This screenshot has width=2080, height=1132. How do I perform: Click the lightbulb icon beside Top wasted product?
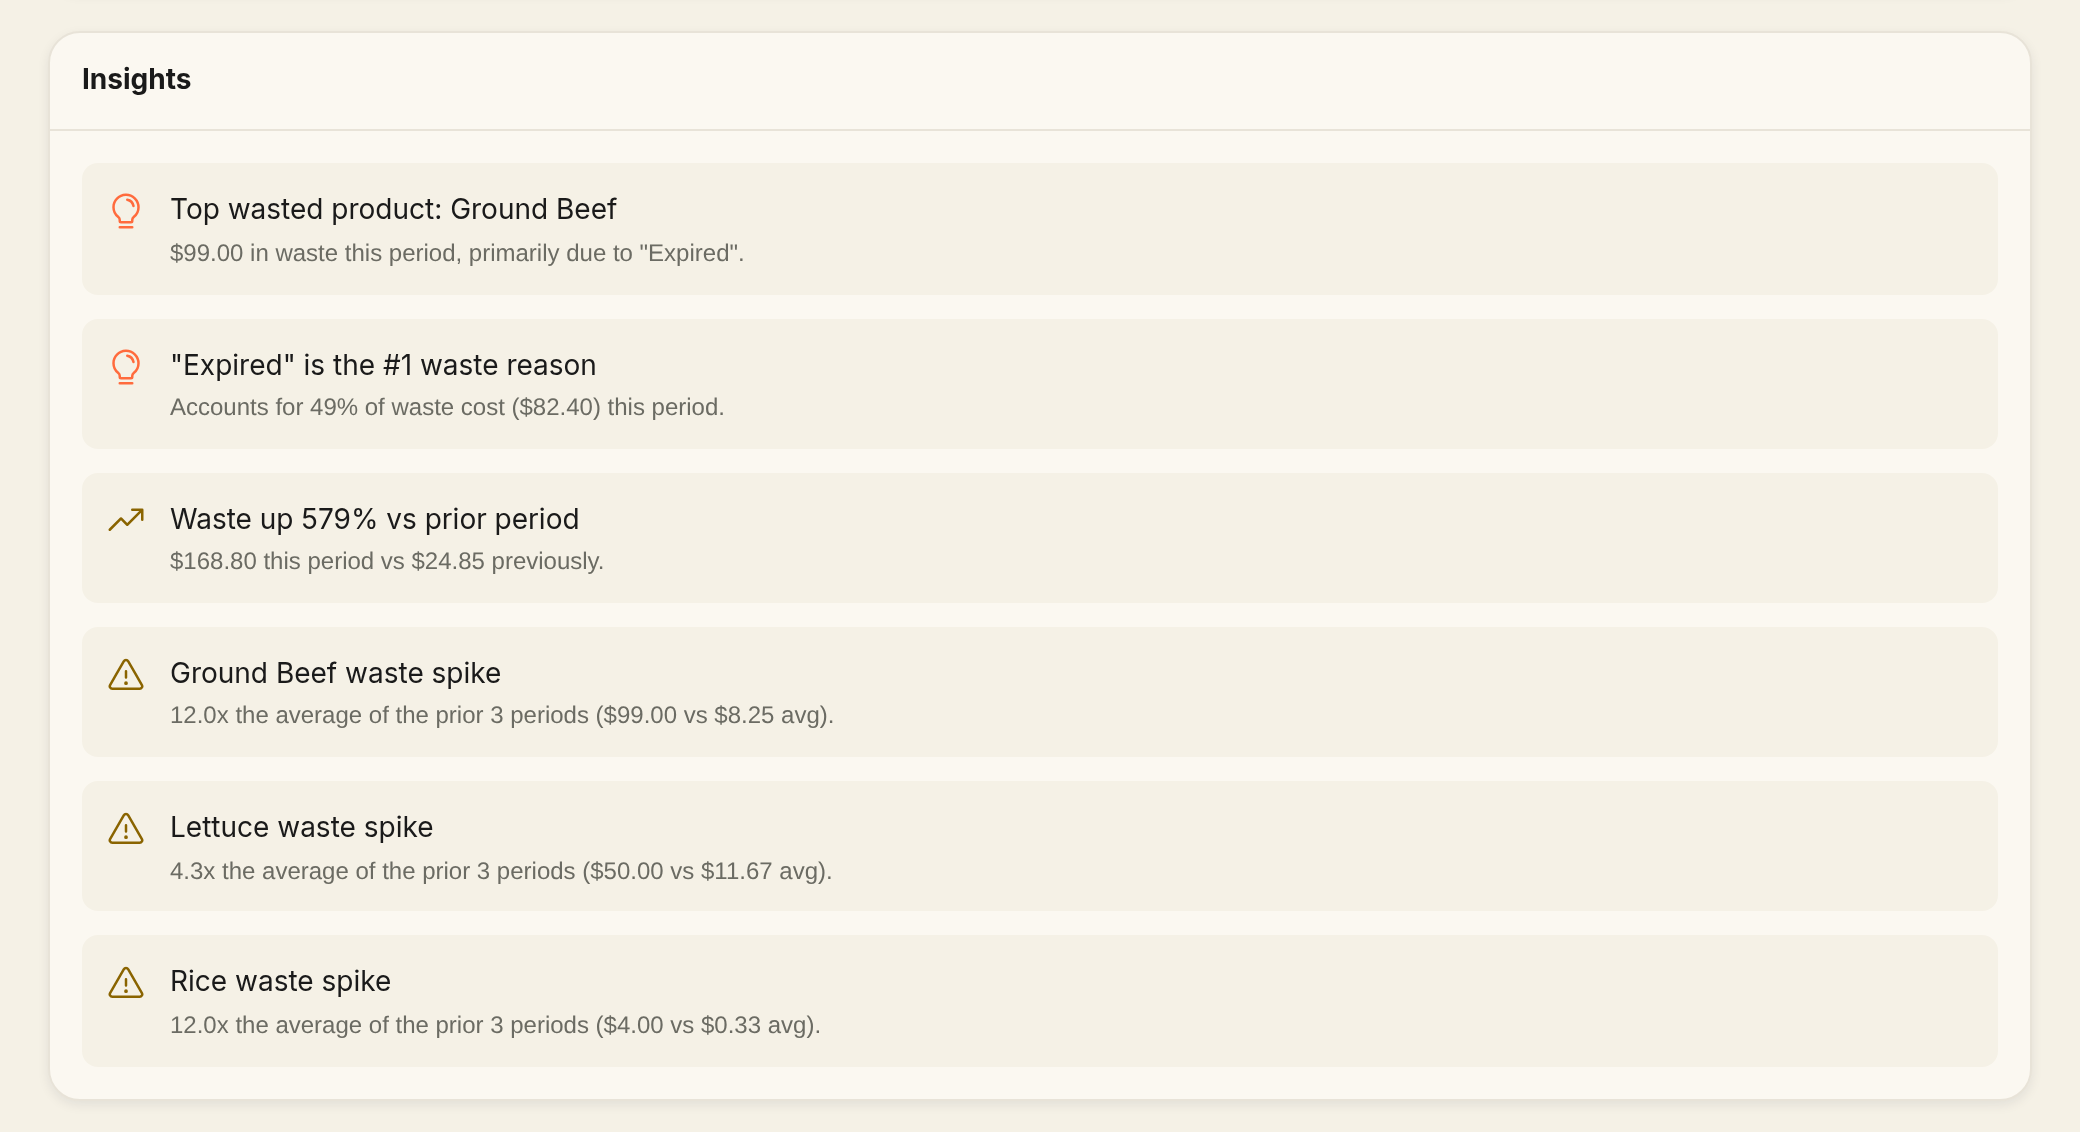coord(126,211)
